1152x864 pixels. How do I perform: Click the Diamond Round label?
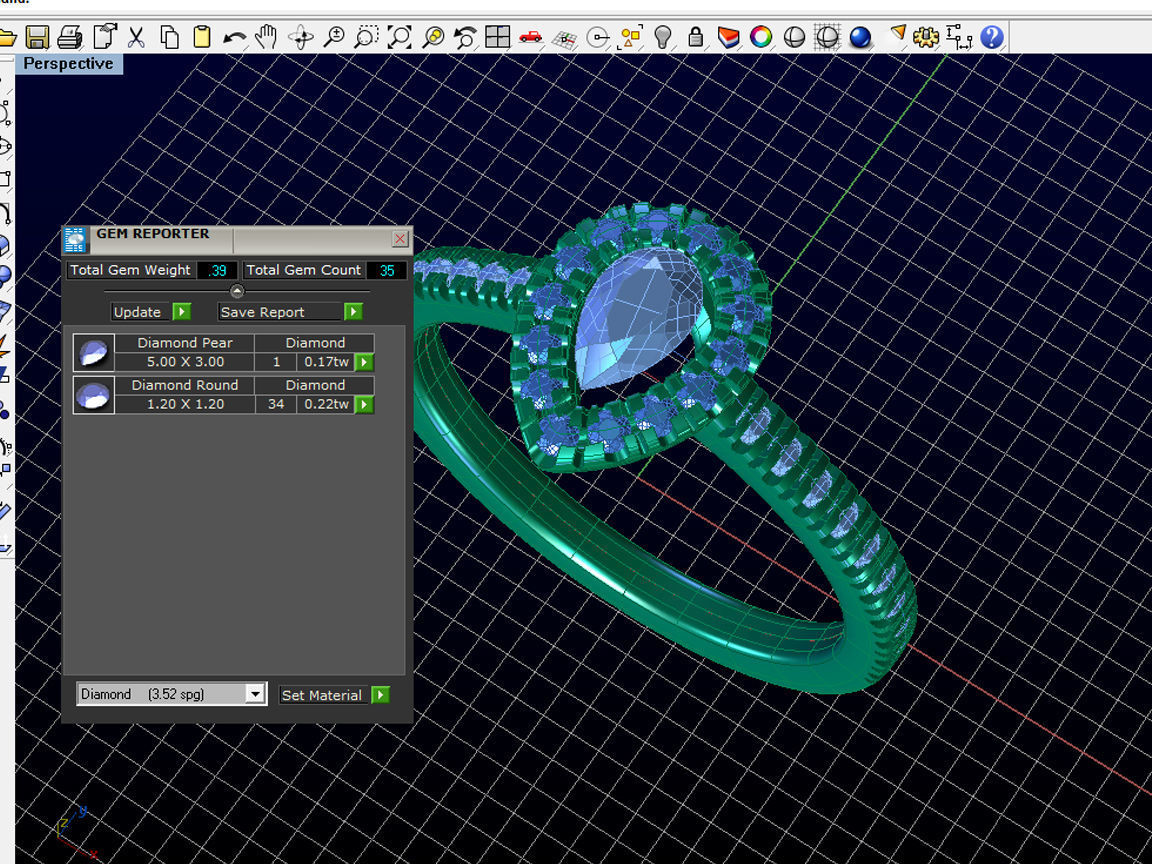click(185, 386)
